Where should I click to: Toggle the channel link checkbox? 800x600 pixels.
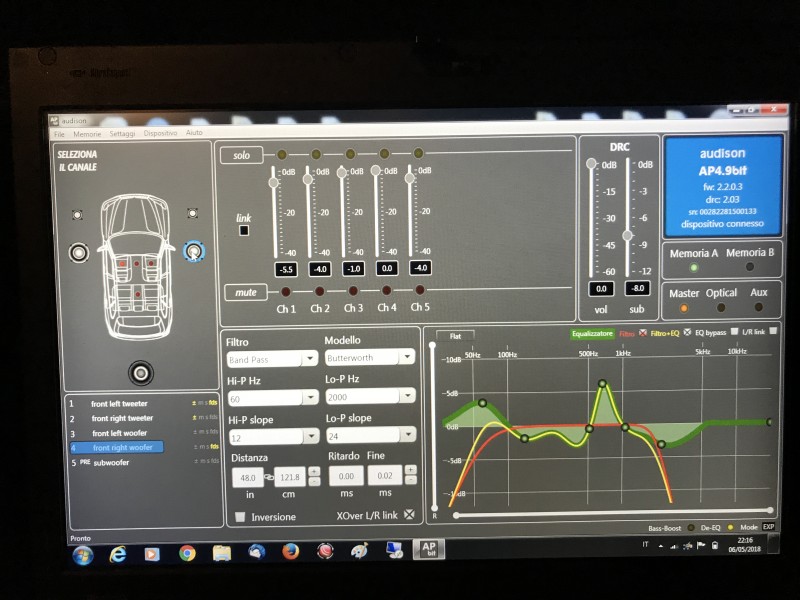pyautogui.click(x=244, y=231)
